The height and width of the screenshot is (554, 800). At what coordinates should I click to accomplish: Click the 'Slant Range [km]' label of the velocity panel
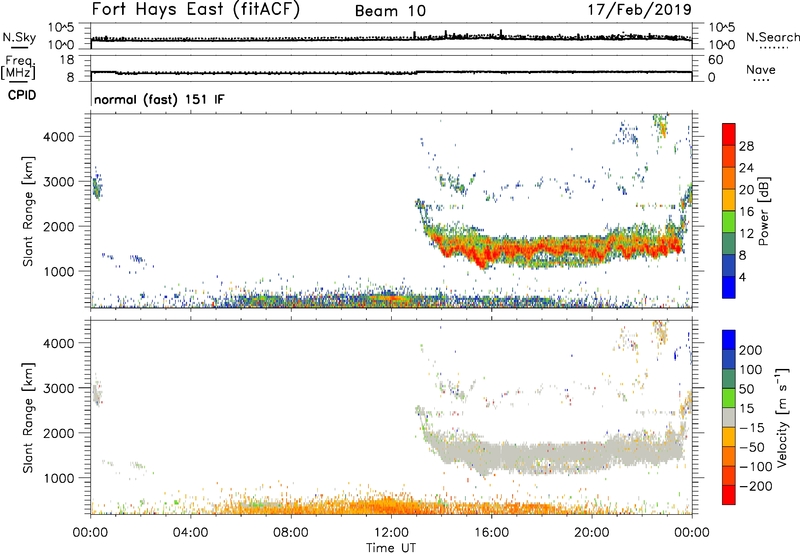pos(28,418)
